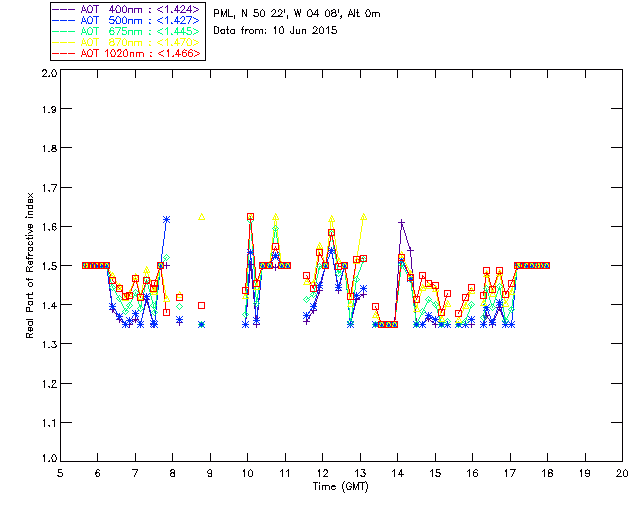Click the x-axis hour label 8

[x=173, y=473]
